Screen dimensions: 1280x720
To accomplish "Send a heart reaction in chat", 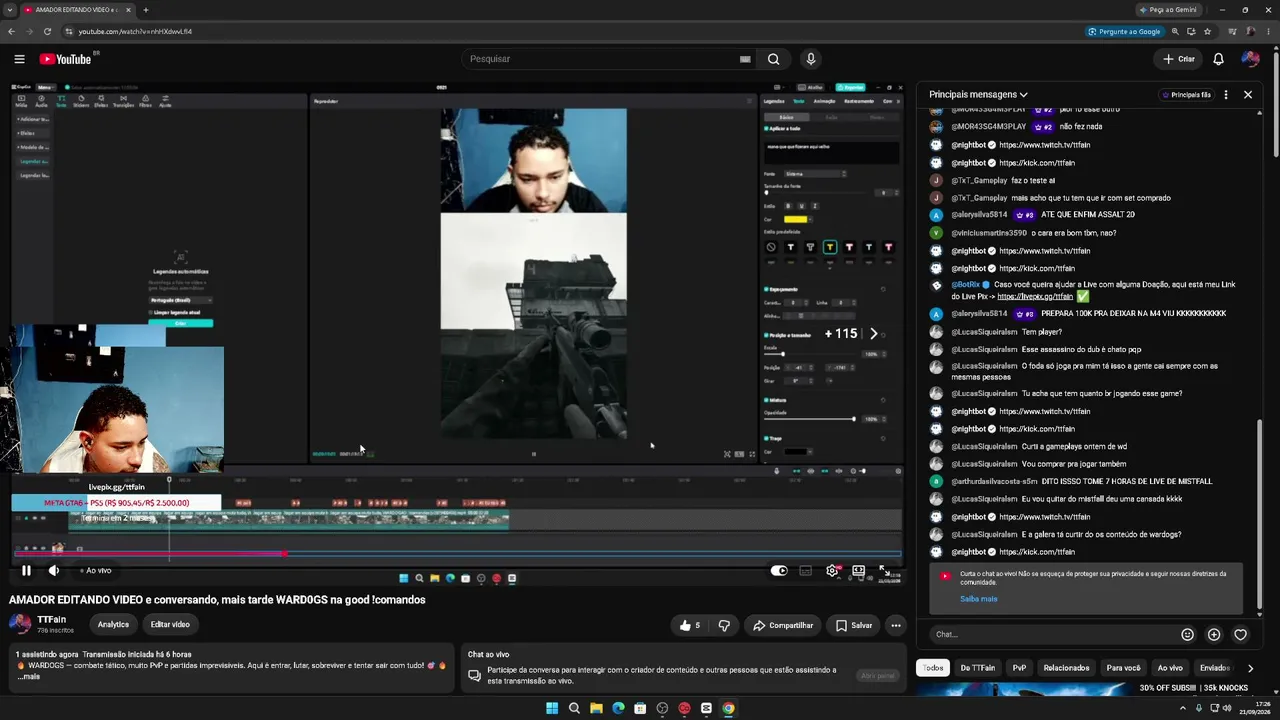I will click(1240, 634).
